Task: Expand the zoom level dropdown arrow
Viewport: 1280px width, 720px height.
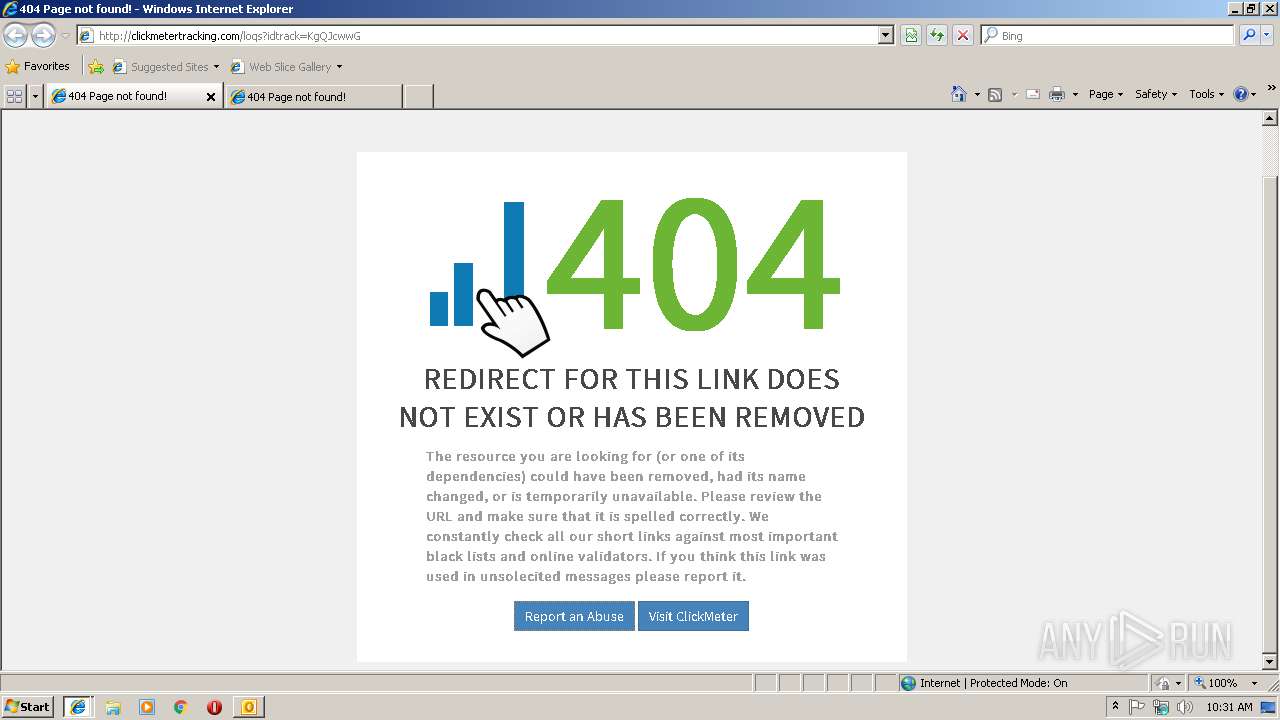Action: coord(1254,683)
